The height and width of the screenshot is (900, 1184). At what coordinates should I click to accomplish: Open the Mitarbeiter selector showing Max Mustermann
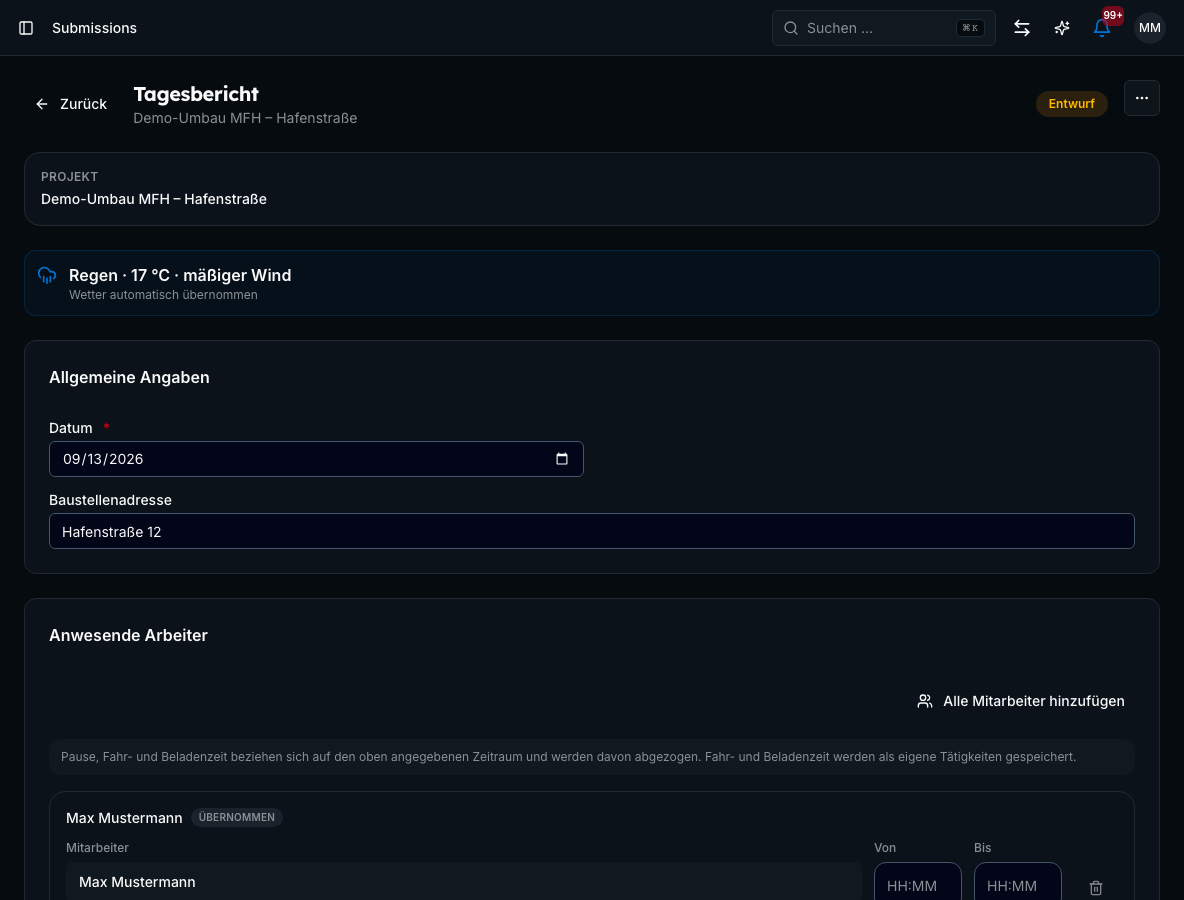(x=464, y=881)
